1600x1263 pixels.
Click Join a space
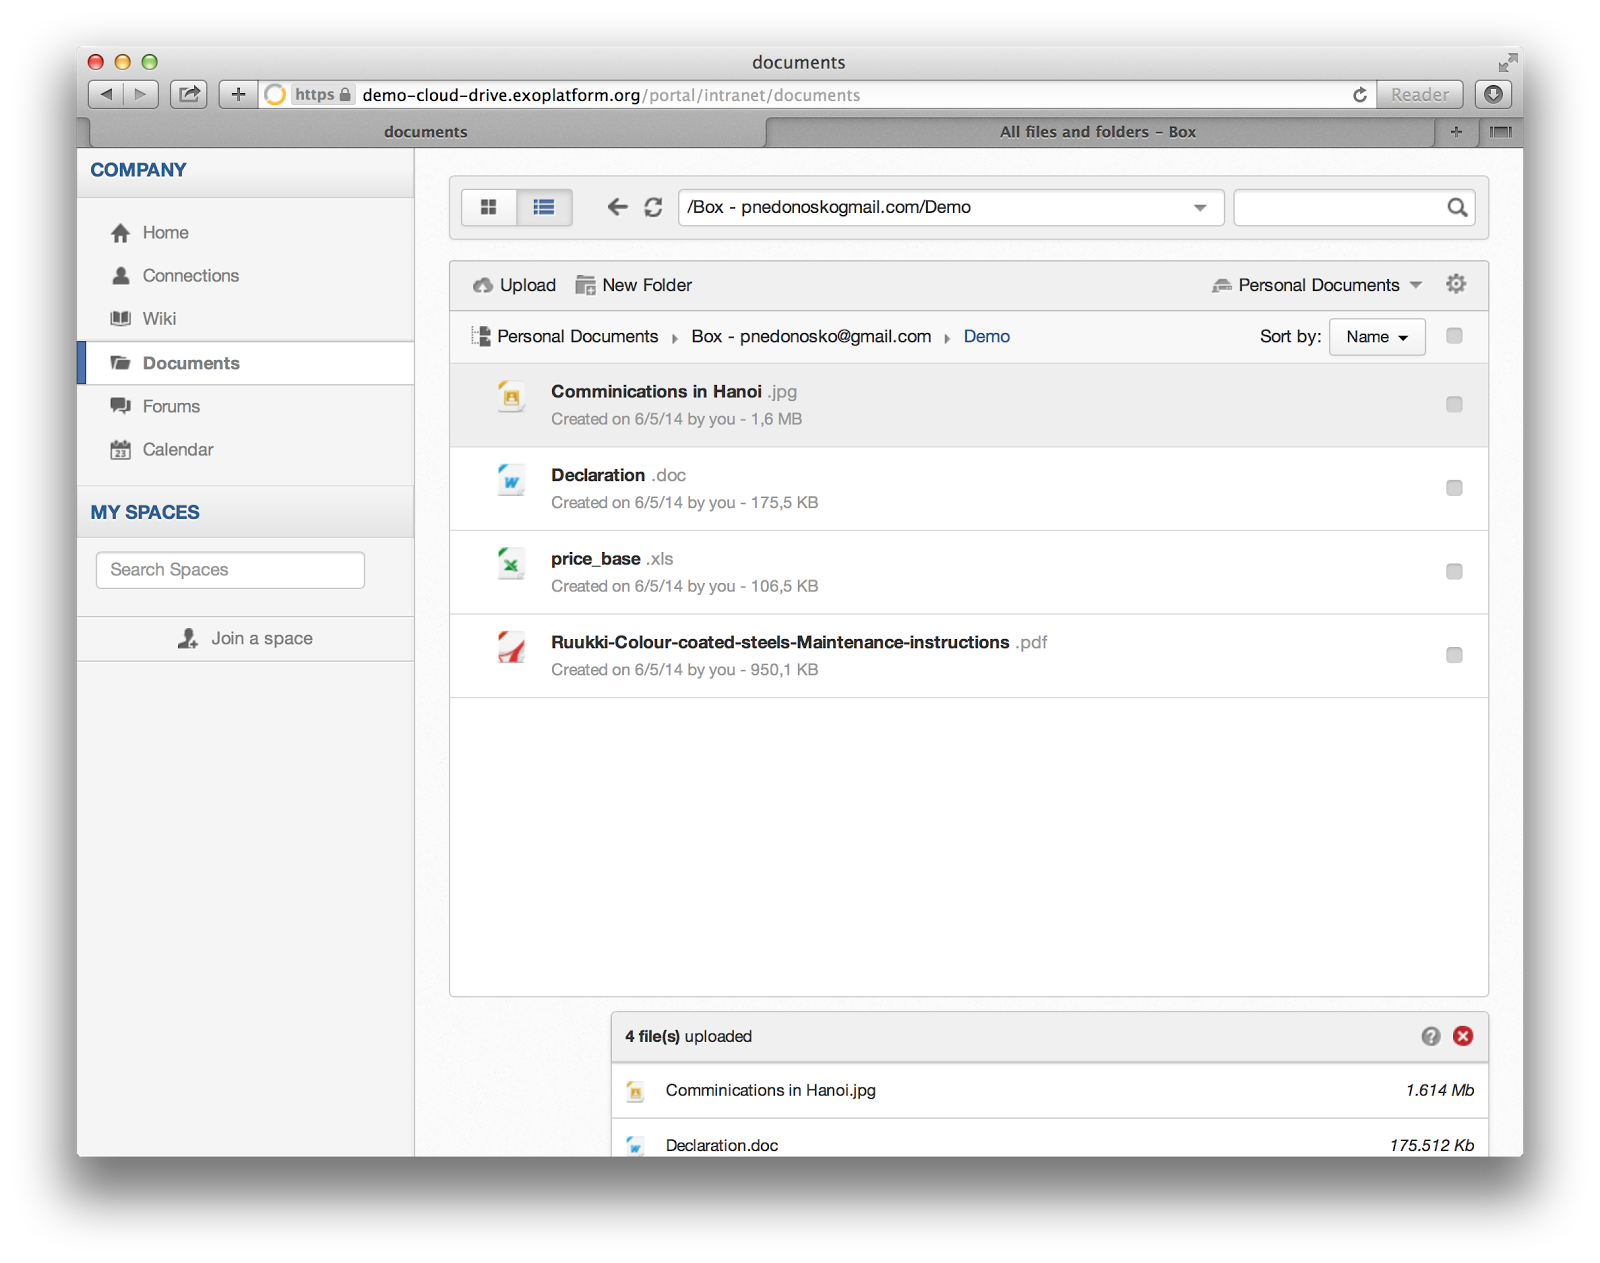pos(245,638)
